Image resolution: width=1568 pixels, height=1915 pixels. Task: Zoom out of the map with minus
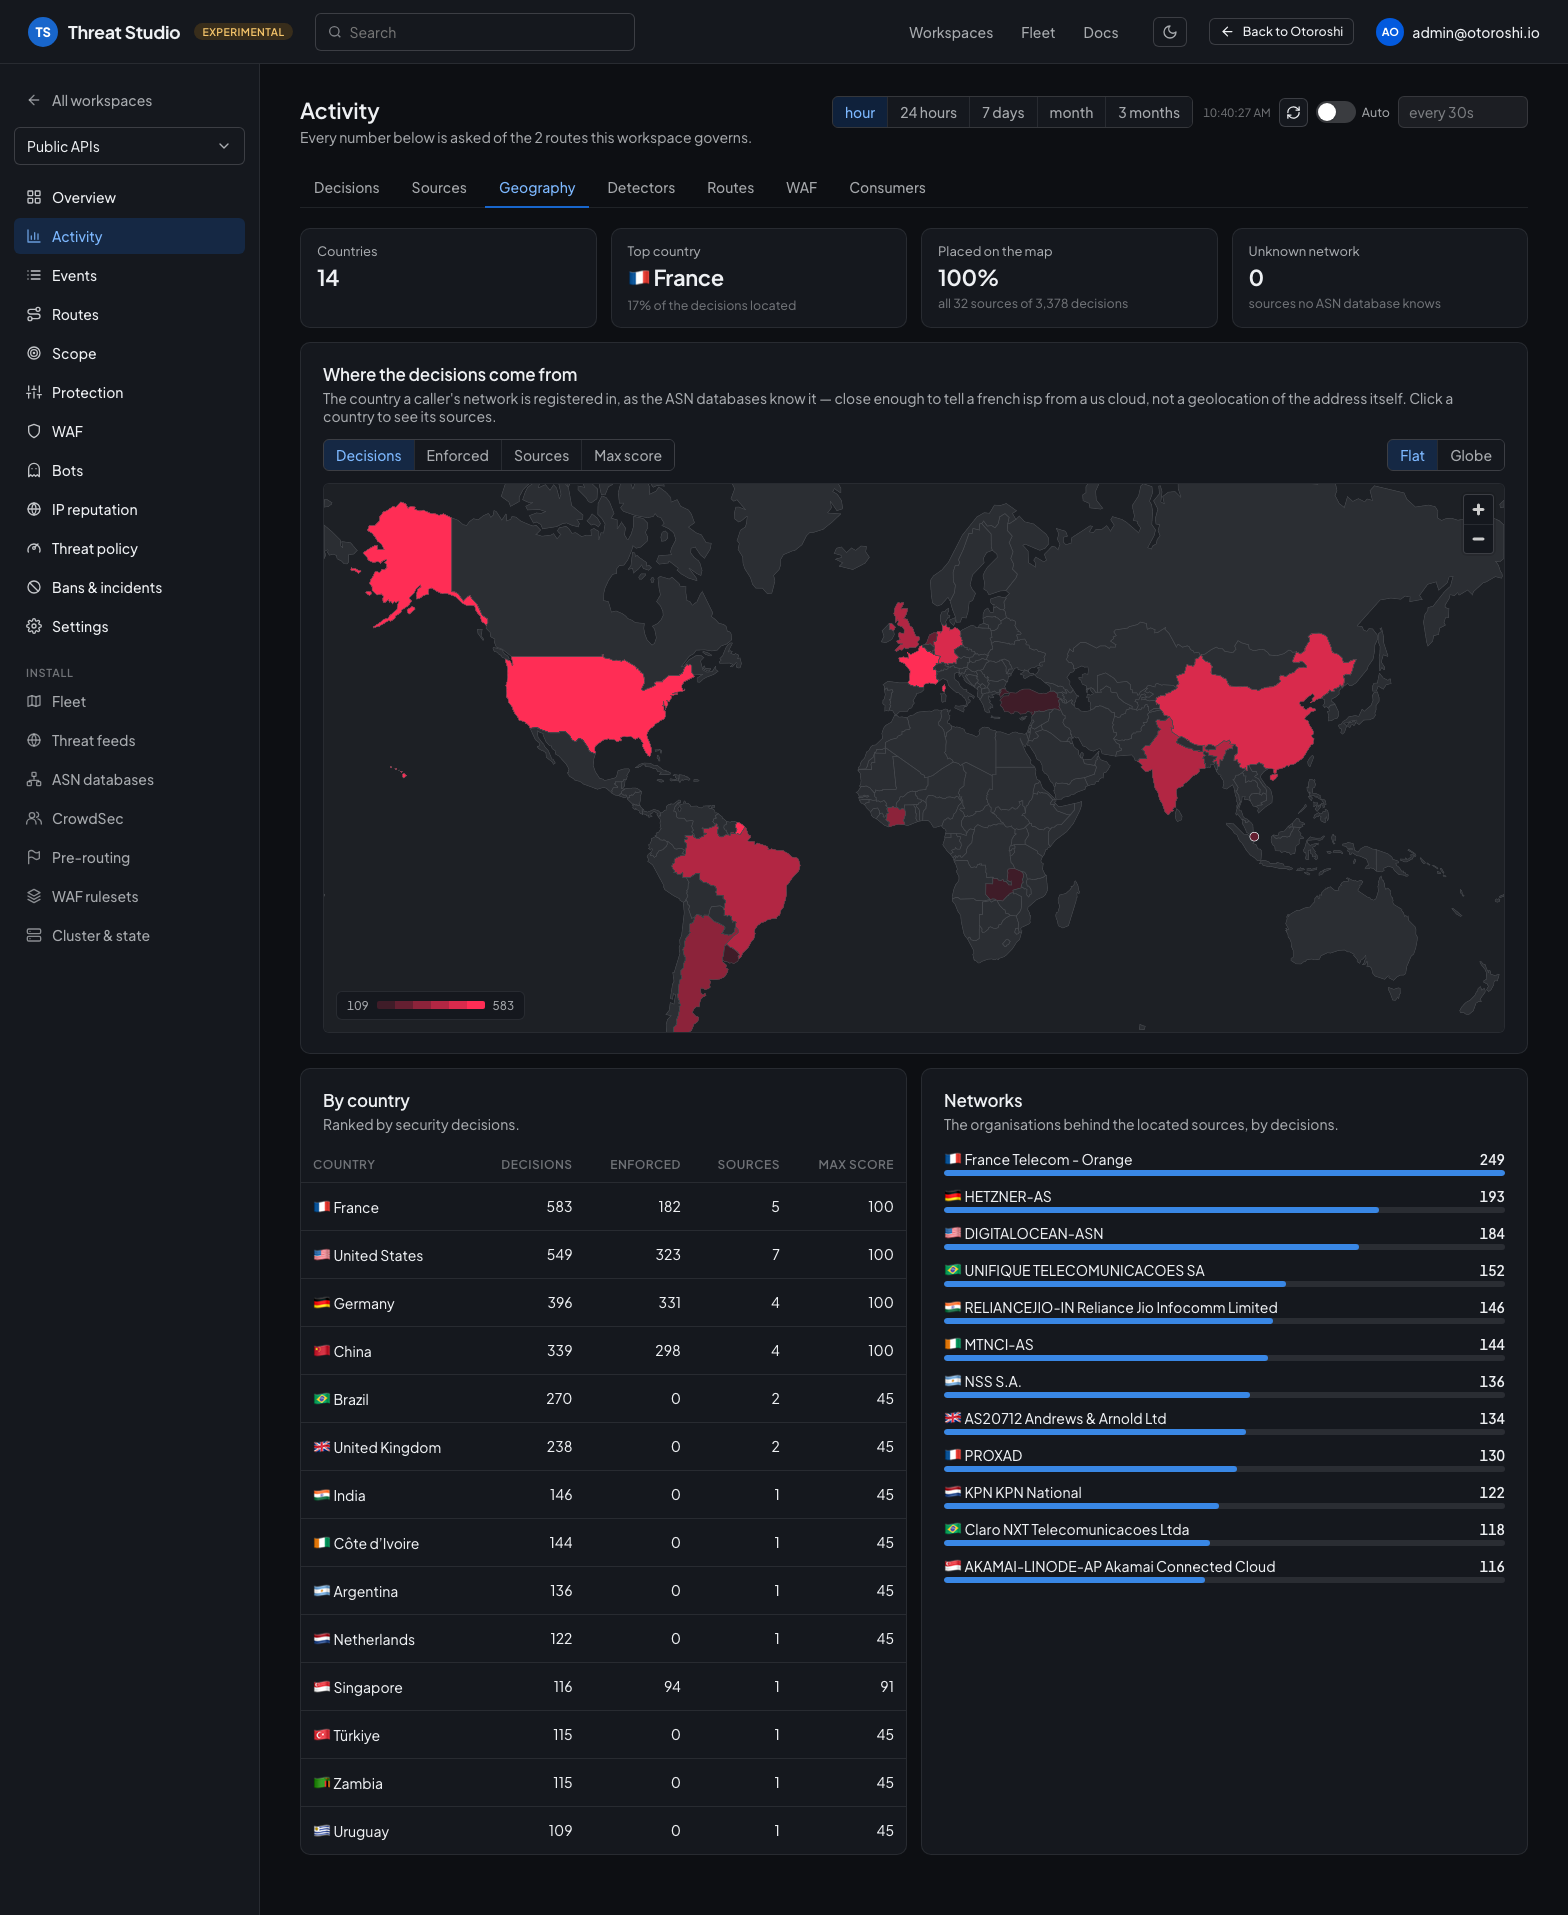point(1478,539)
